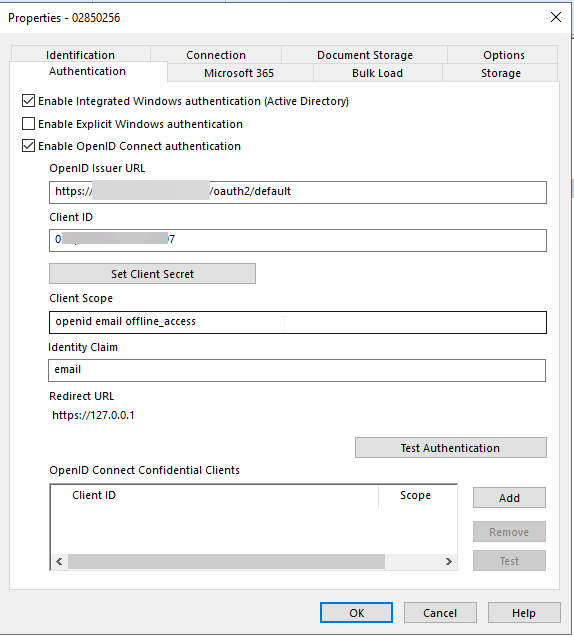Open the Connection tab

tap(216, 55)
